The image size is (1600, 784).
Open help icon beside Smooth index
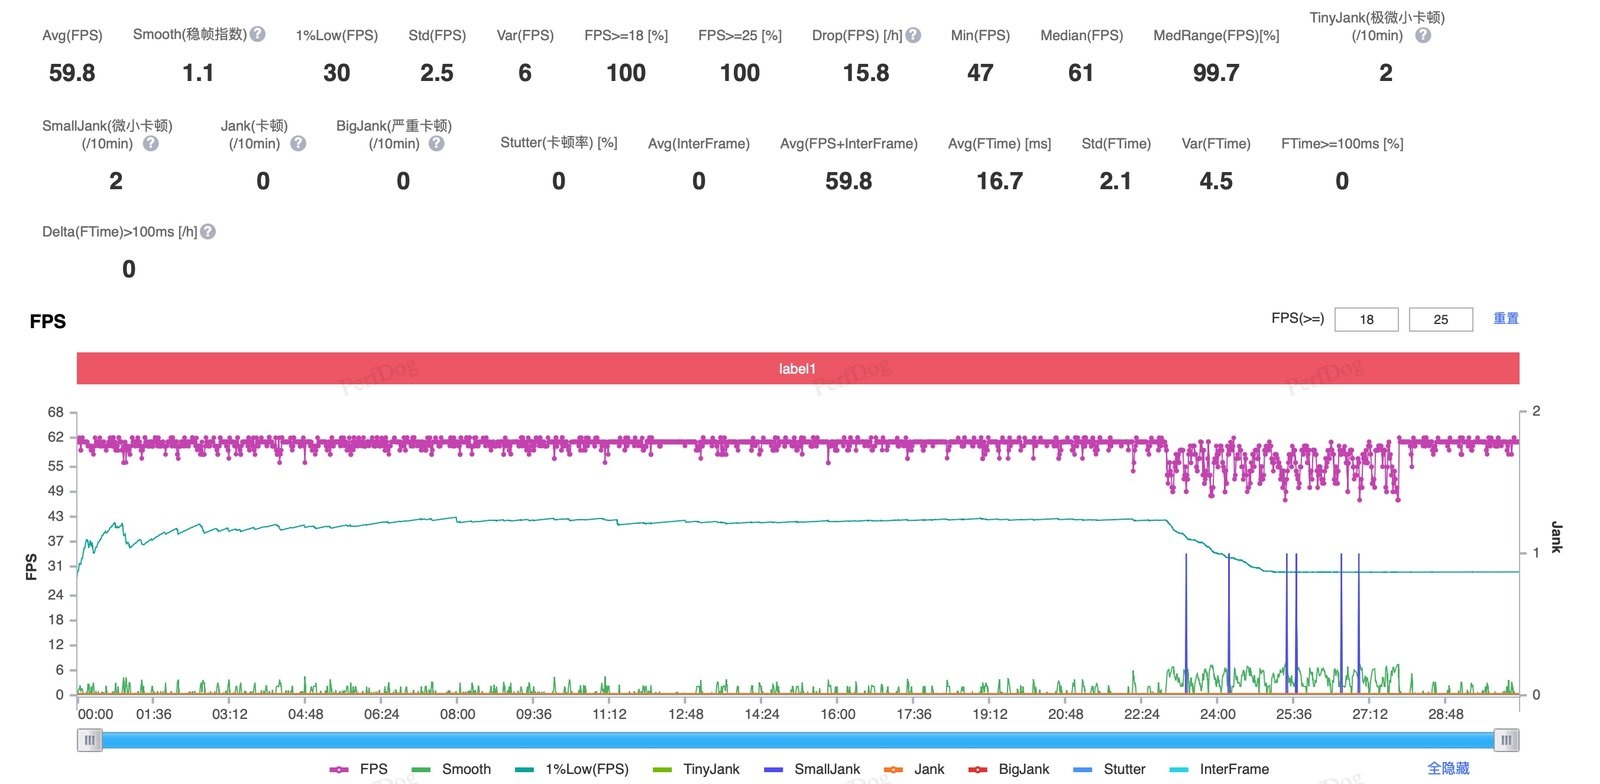pos(258,34)
